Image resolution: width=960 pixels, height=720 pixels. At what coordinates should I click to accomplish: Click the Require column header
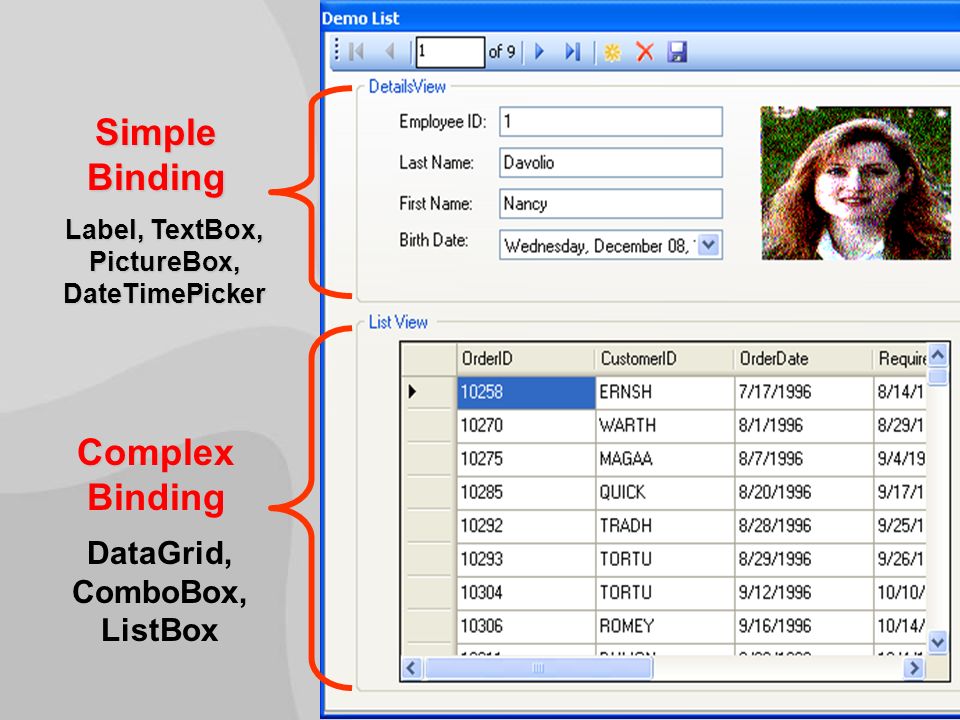900,358
